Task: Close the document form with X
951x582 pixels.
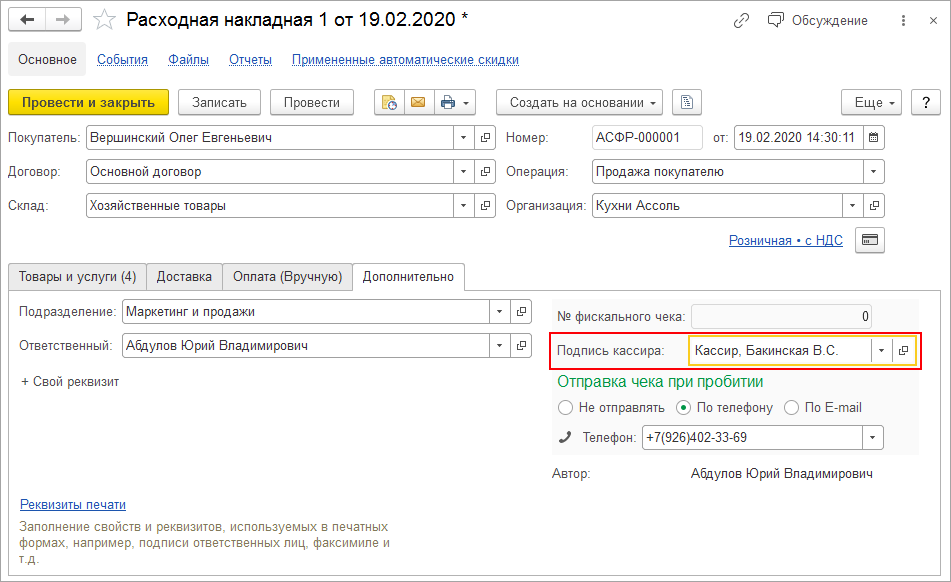Action: point(933,21)
